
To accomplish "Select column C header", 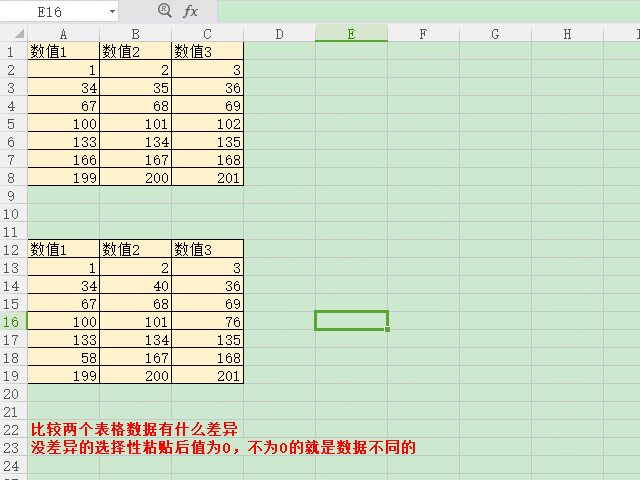I will 207,33.
